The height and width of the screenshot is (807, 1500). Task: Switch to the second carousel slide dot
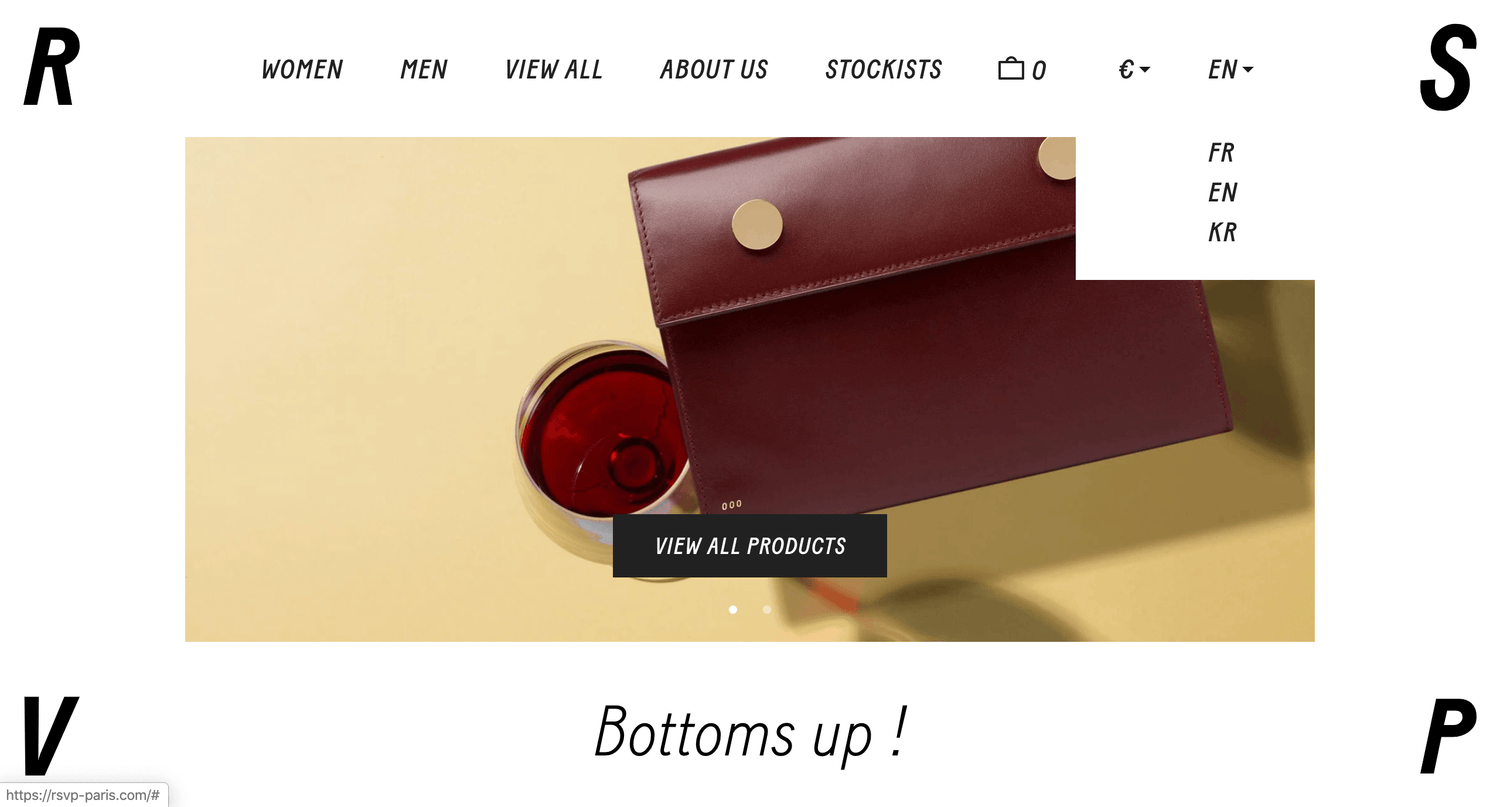point(767,609)
